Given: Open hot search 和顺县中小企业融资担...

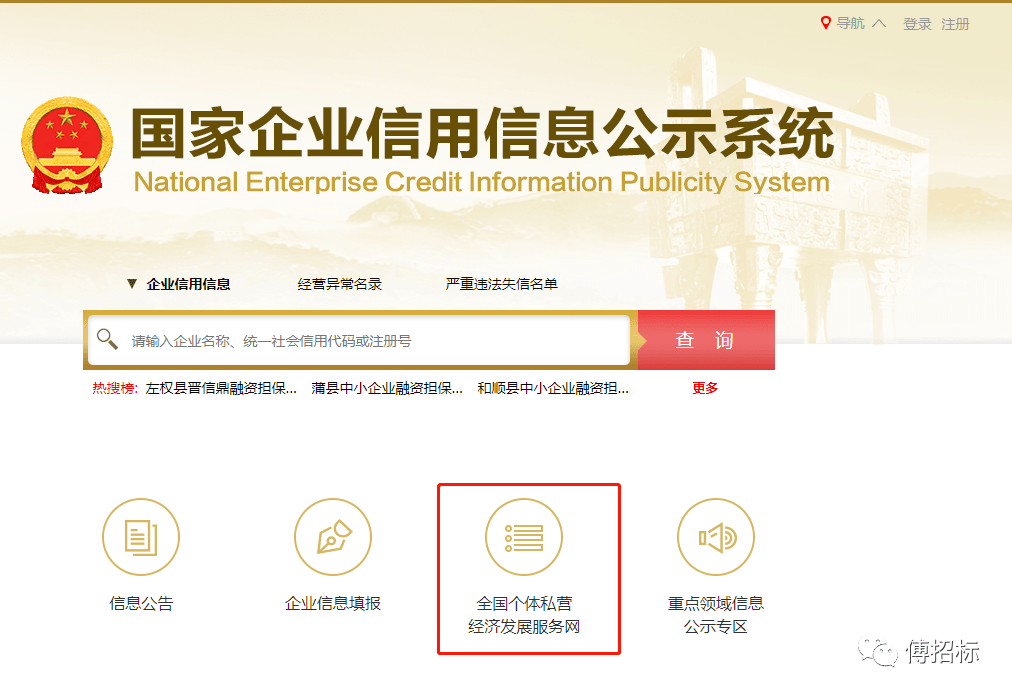Looking at the screenshot, I should tap(553, 388).
